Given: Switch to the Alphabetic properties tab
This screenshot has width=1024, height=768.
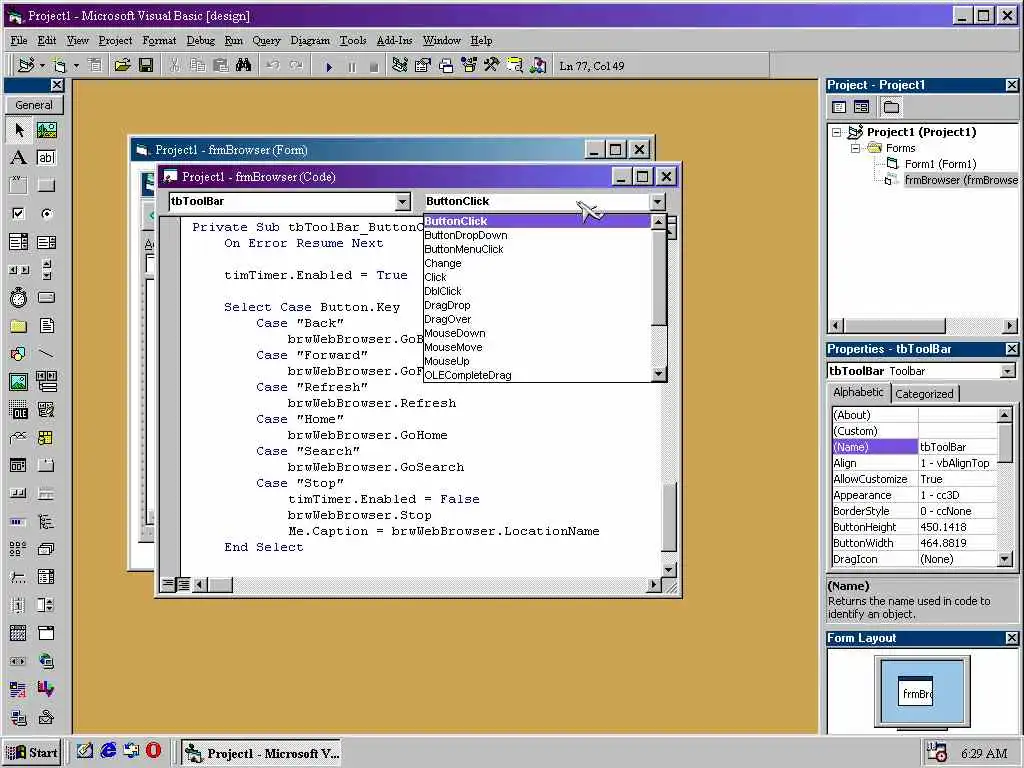Looking at the screenshot, I should (858, 392).
